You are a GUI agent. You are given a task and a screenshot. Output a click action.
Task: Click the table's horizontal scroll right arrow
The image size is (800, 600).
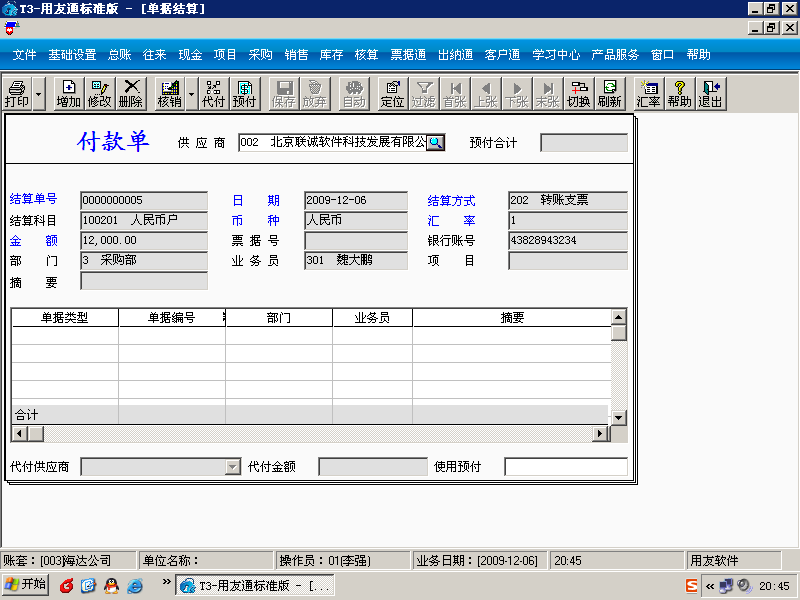(x=600, y=433)
